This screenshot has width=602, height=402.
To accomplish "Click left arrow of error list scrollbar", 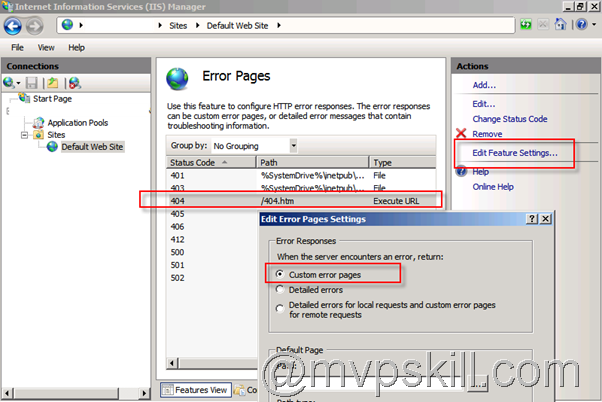I will tap(172, 363).
